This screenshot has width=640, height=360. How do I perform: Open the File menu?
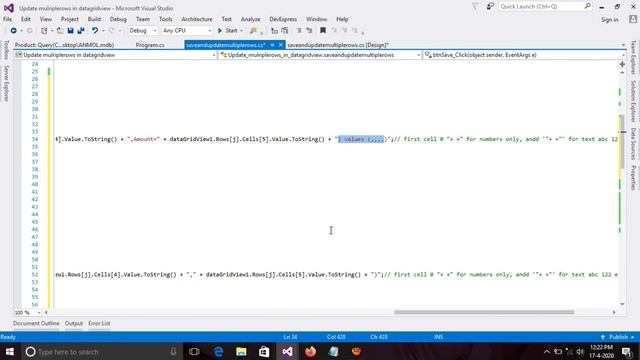pyautogui.click(x=7, y=19)
